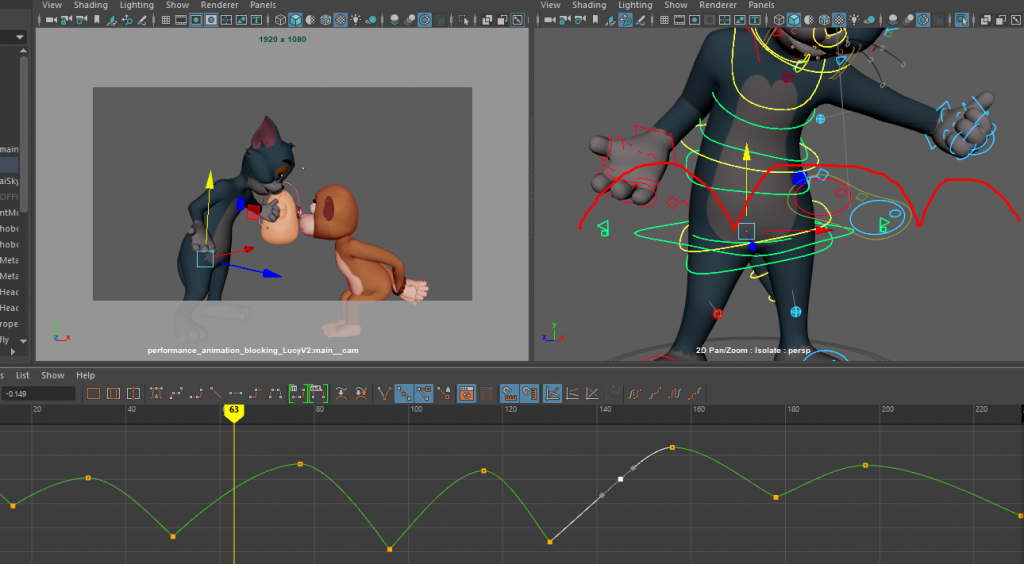1024x564 pixels.
Task: Set Spline tangents in Graph Editor
Action: [x=176, y=394]
